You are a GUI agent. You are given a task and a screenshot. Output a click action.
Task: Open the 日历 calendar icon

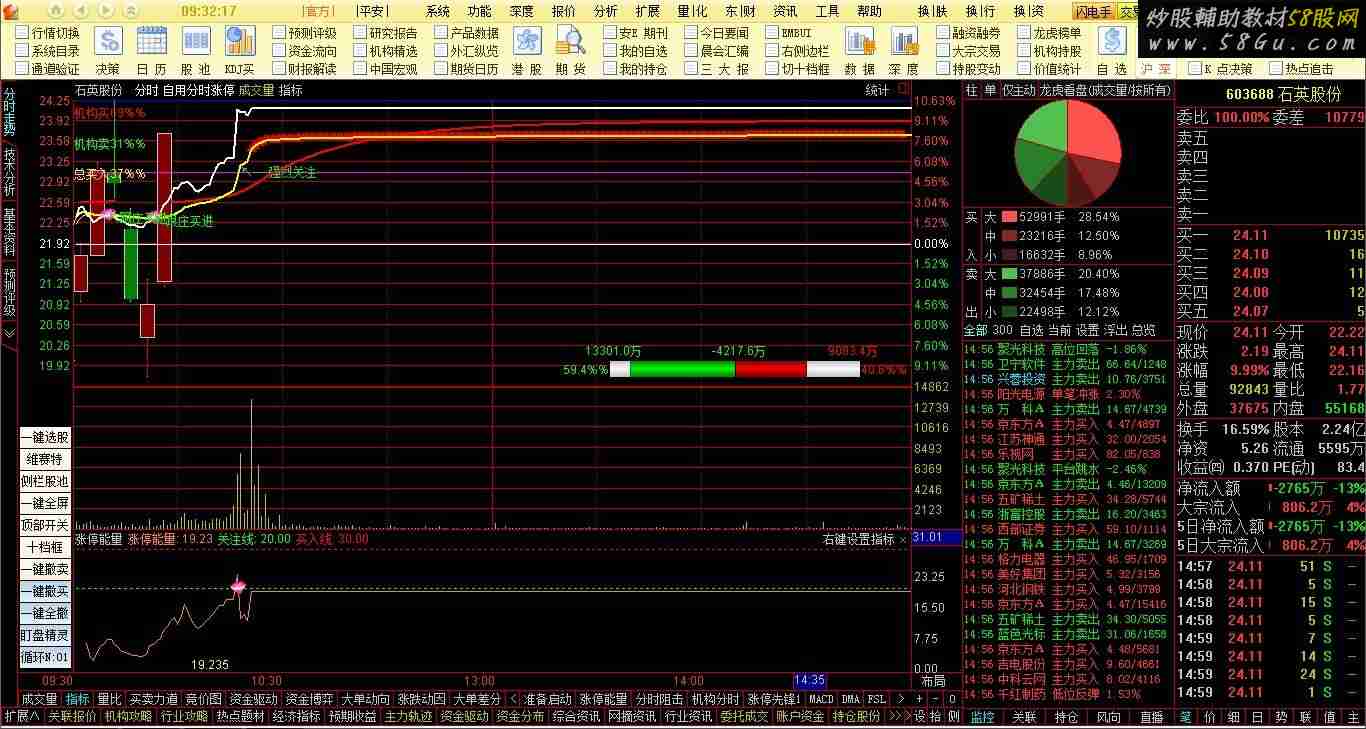click(152, 41)
